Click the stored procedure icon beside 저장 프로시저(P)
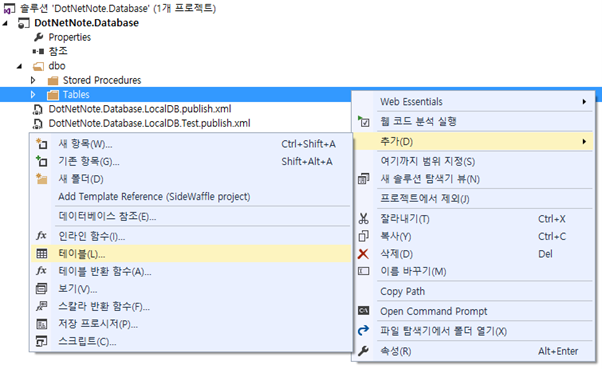602x369 pixels. pos(41,324)
